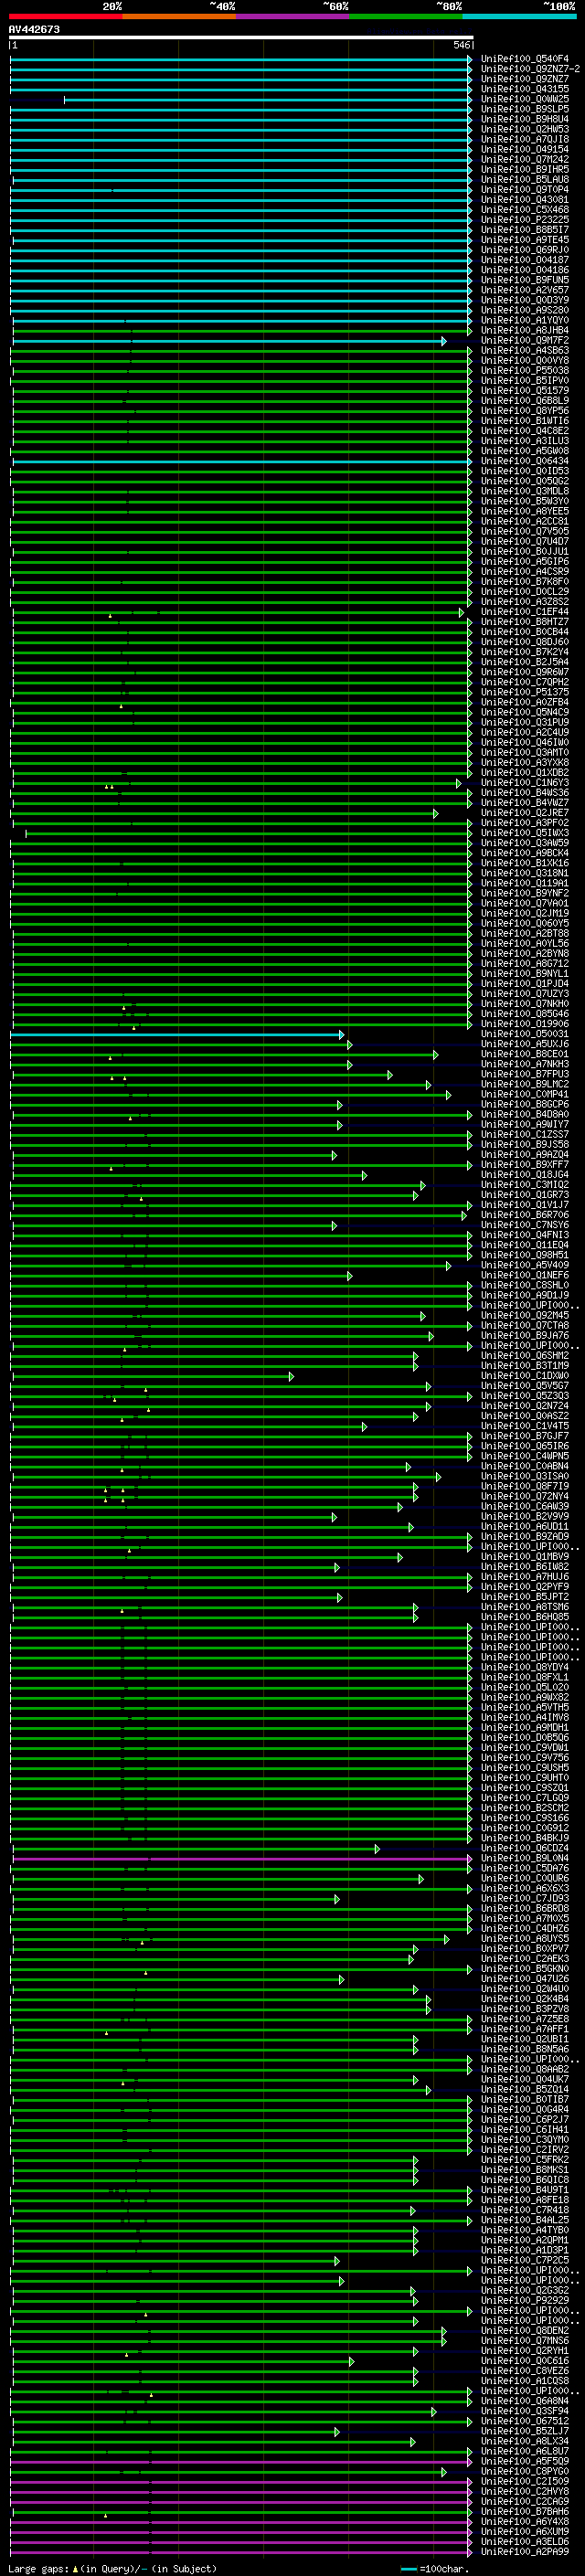The width and height of the screenshot is (585, 2576).
Task: Select the UniRef100_Q06434 label
Action: click(x=525, y=461)
